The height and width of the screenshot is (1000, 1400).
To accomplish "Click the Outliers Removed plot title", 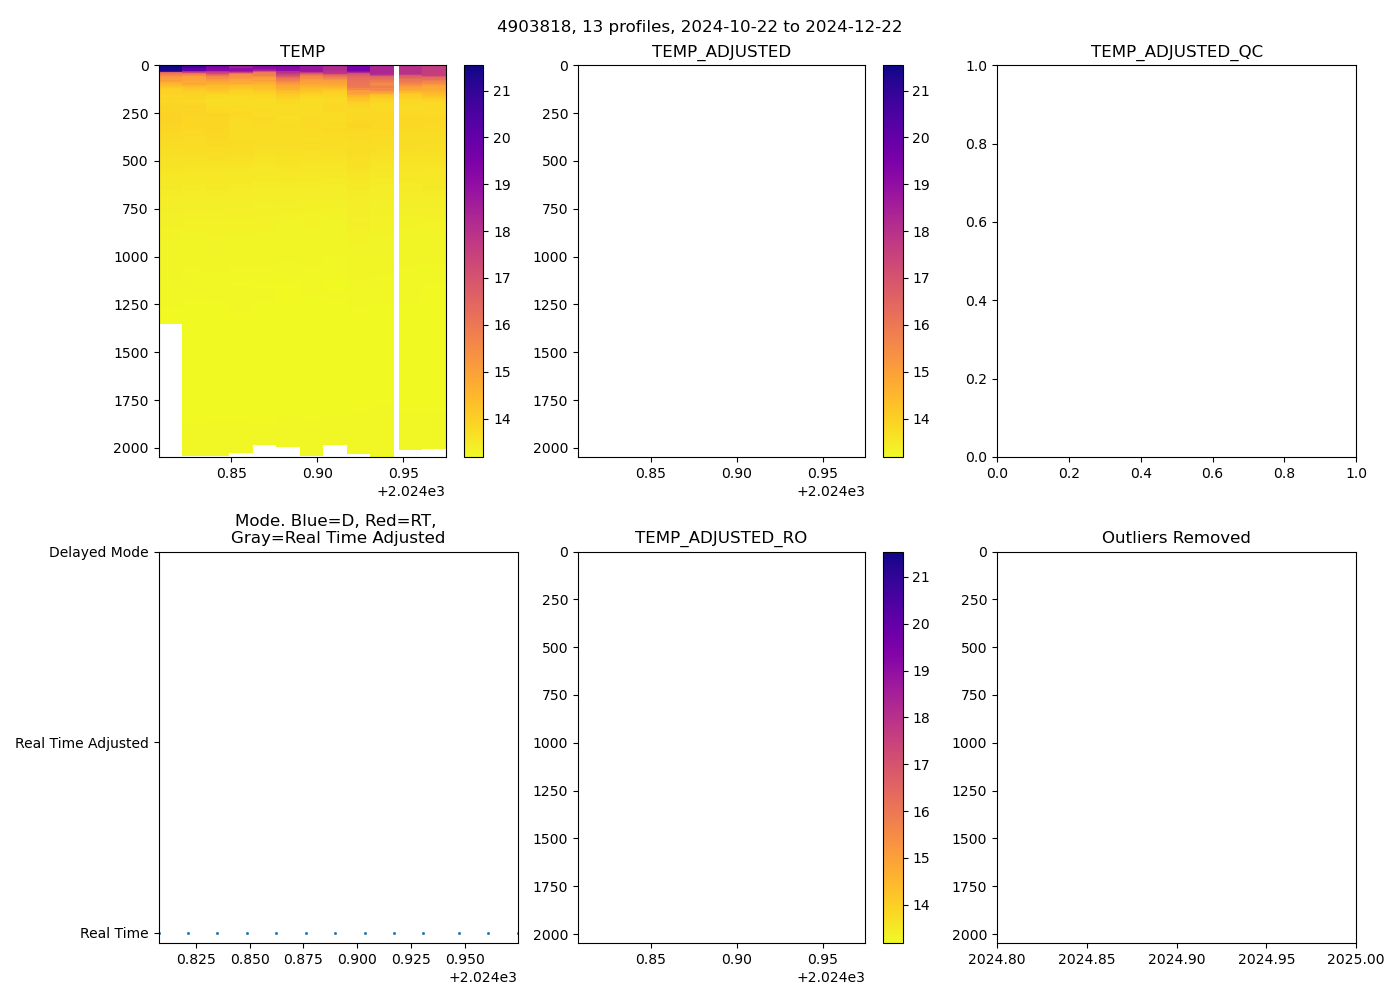I will pyautogui.click(x=1176, y=538).
